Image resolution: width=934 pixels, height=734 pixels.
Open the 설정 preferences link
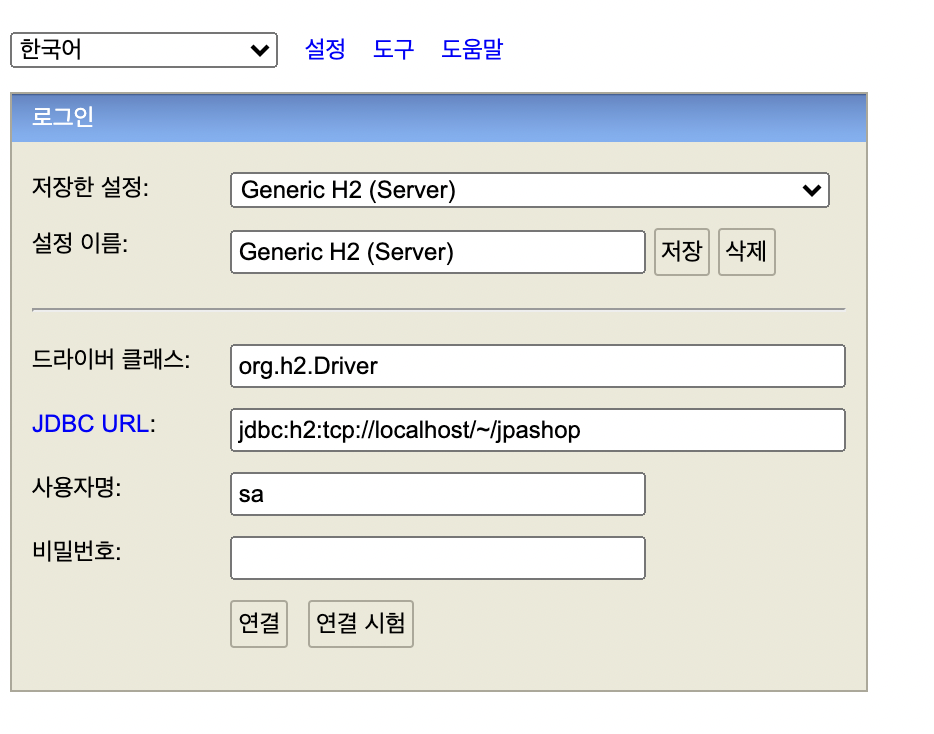(325, 49)
